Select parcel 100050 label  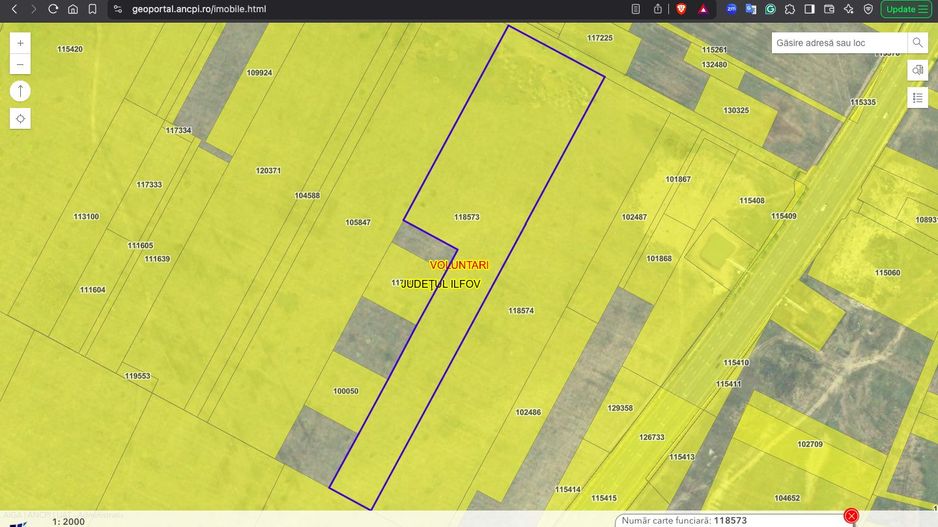[x=346, y=391]
